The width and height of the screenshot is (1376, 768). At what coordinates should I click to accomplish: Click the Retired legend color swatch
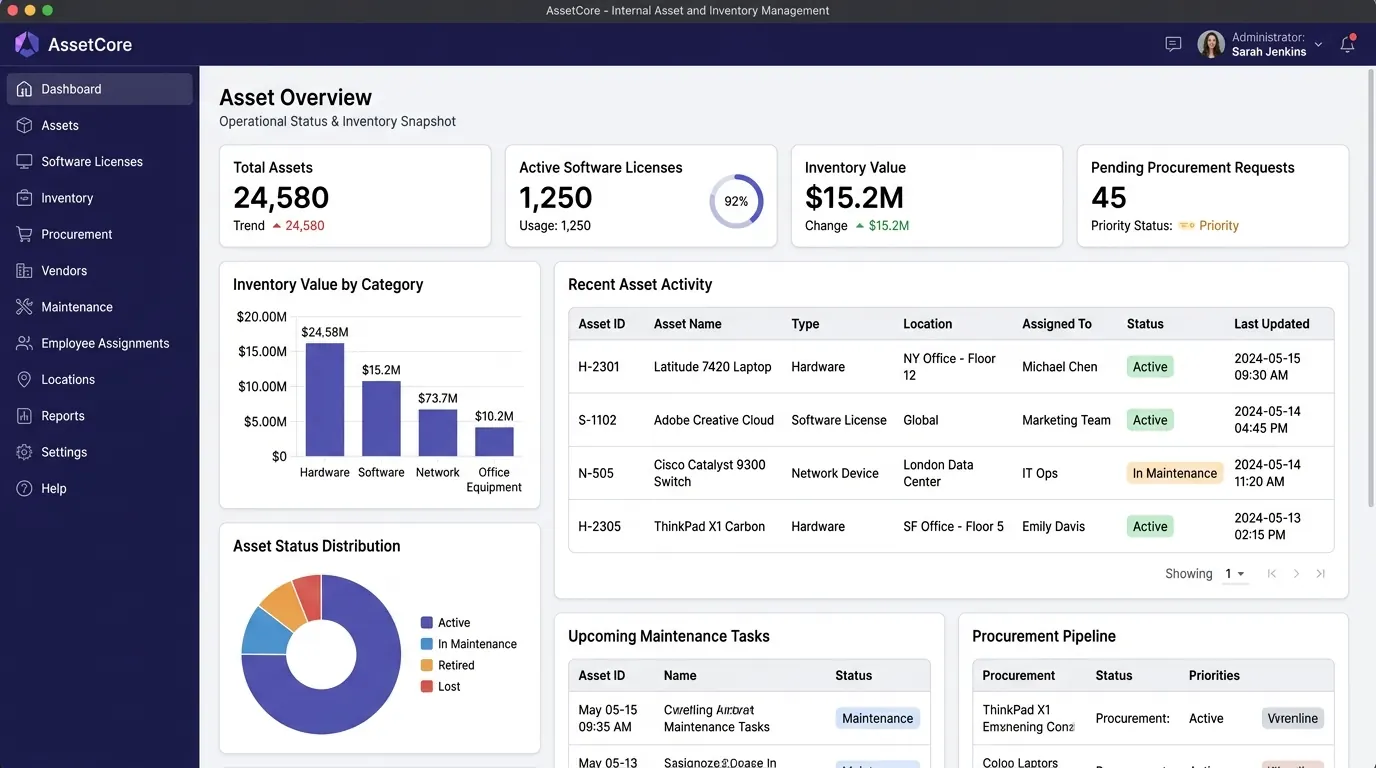427,665
